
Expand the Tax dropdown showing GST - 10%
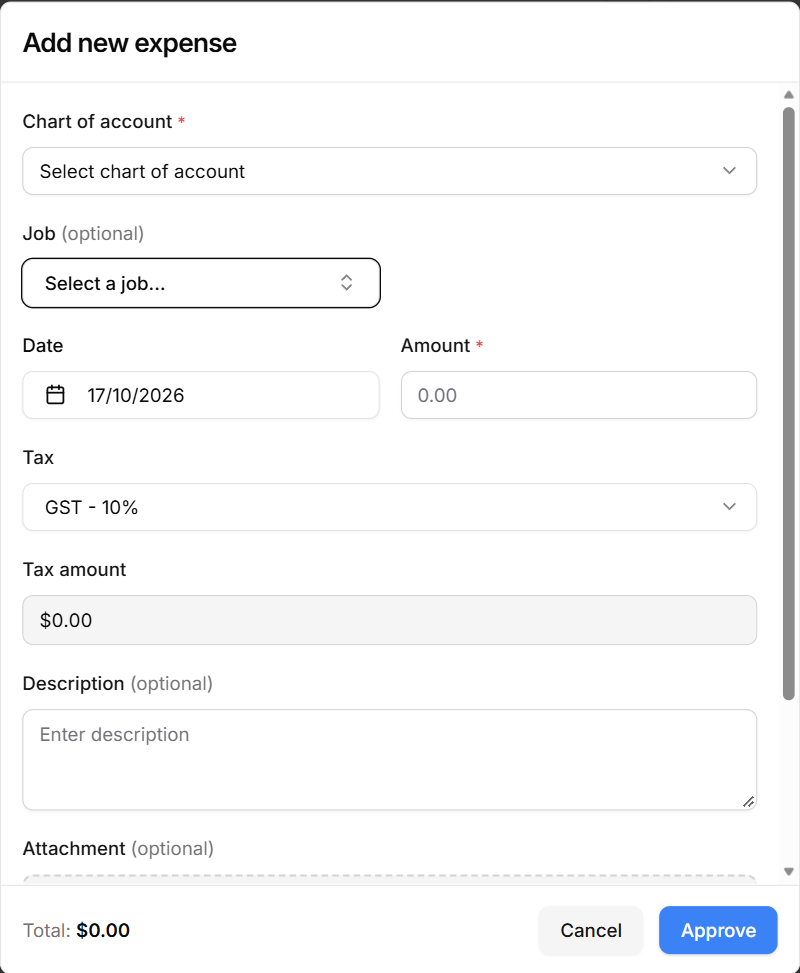coord(389,507)
